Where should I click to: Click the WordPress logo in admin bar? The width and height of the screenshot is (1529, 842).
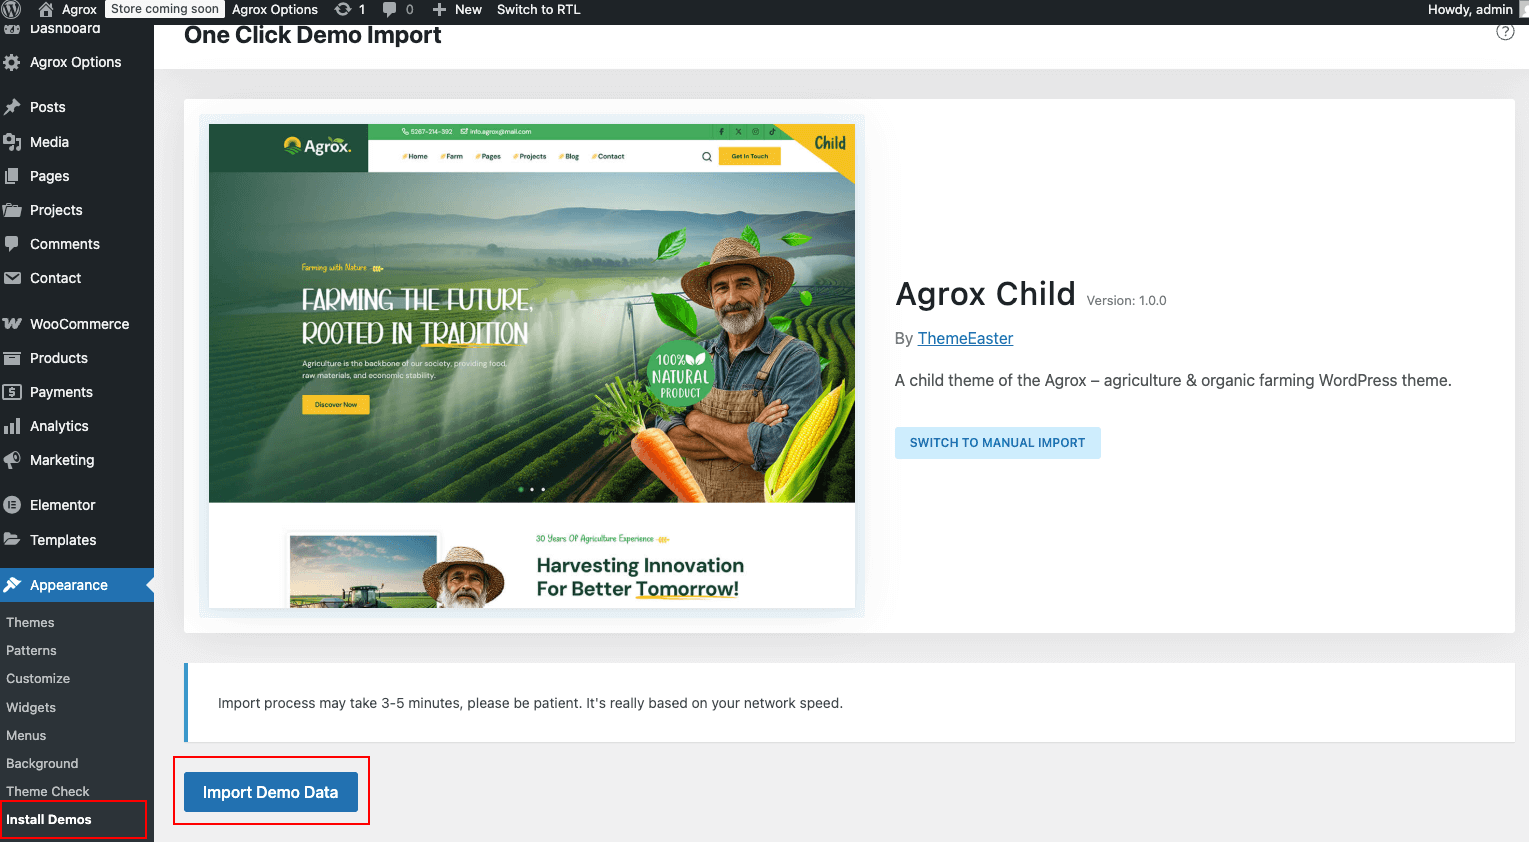point(12,9)
